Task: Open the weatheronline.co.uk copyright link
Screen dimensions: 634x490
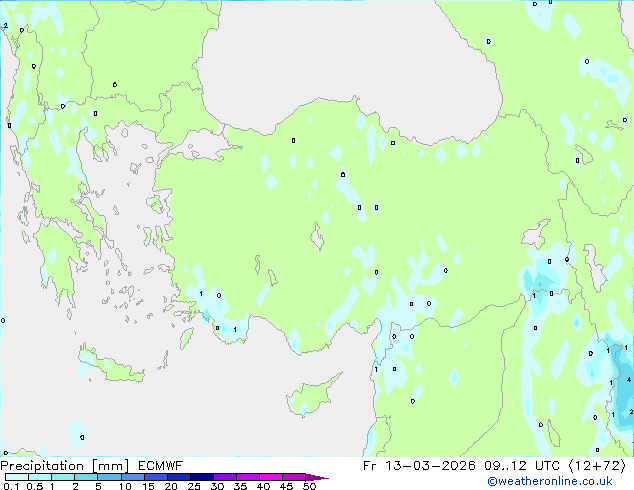Action: 550,481
